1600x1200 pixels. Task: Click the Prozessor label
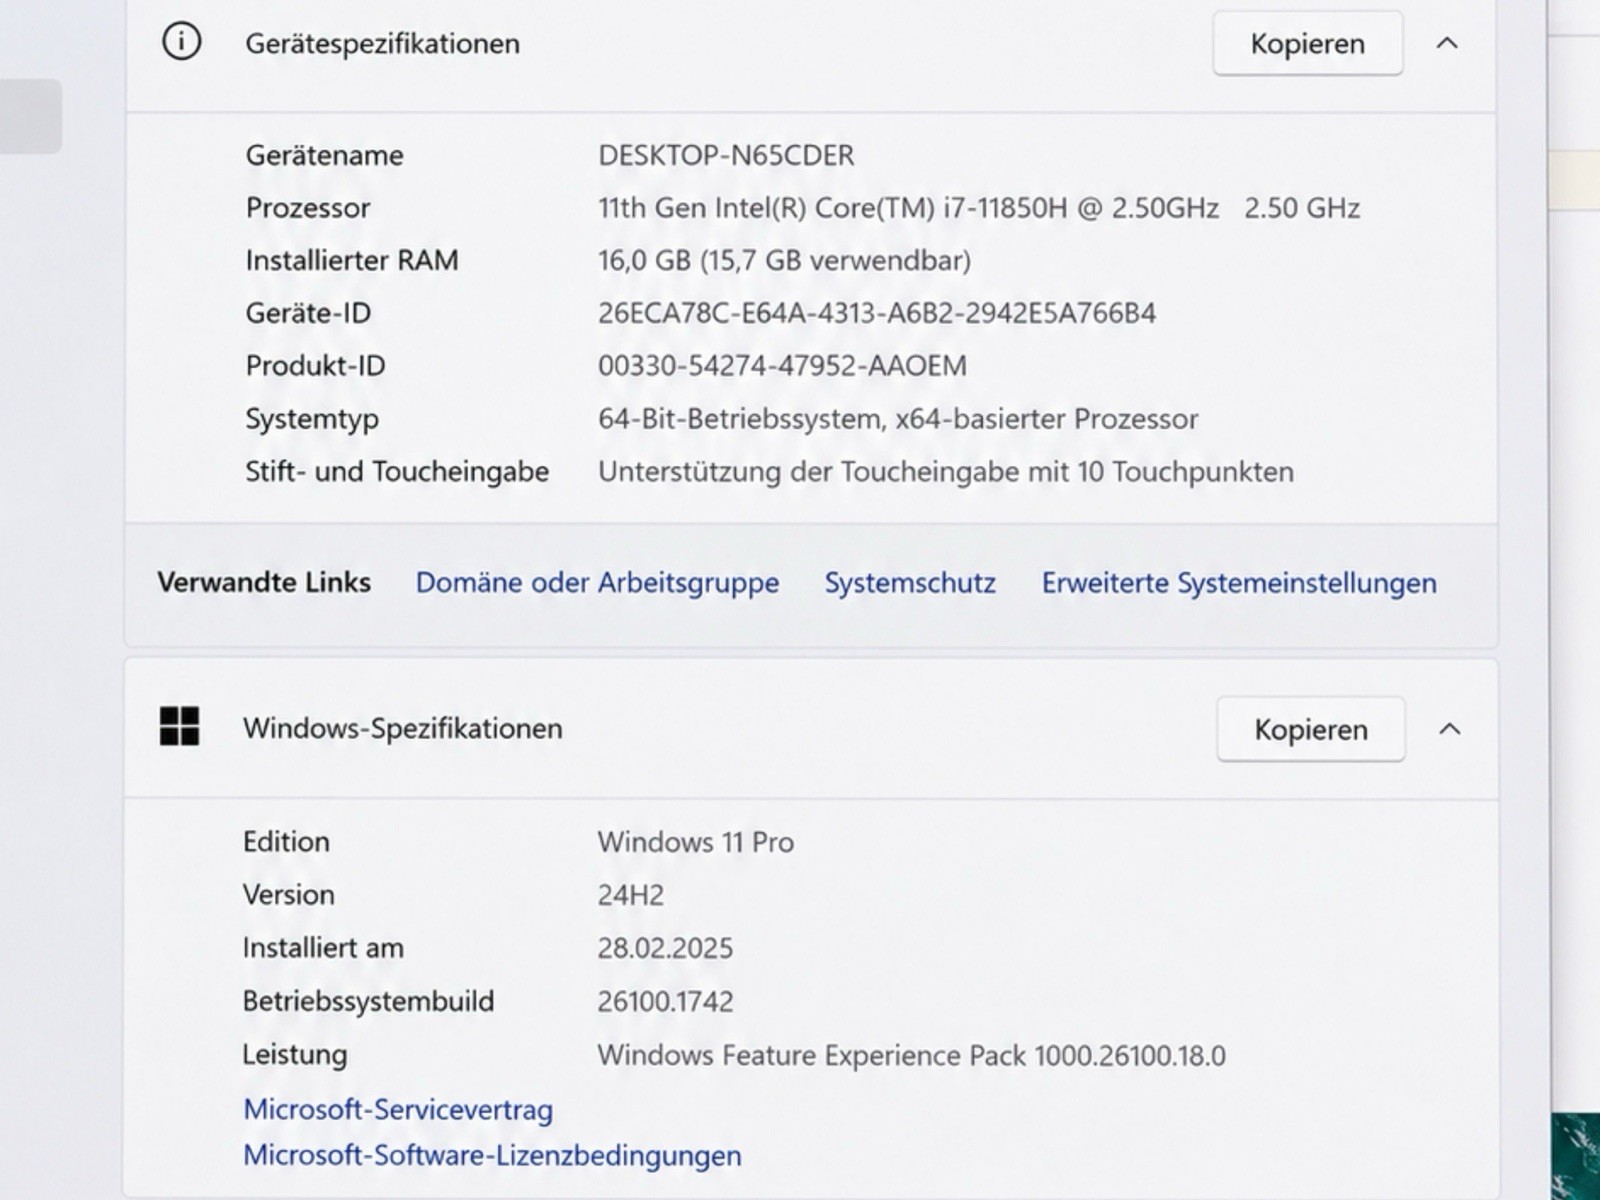(x=308, y=208)
